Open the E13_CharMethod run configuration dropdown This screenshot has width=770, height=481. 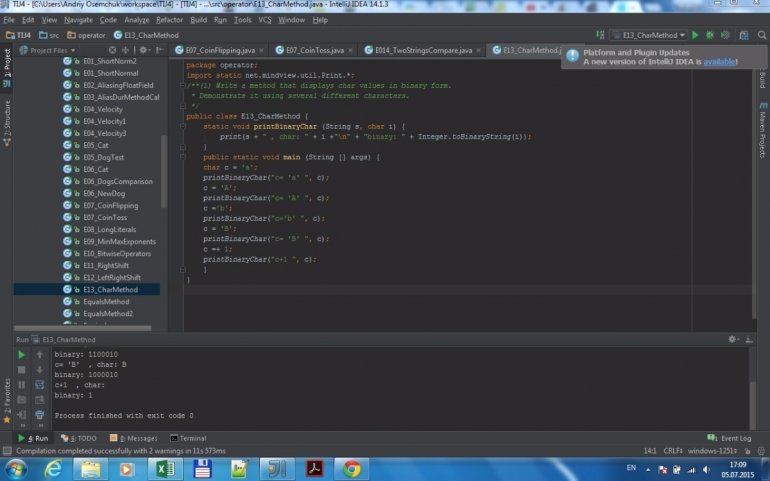point(649,35)
